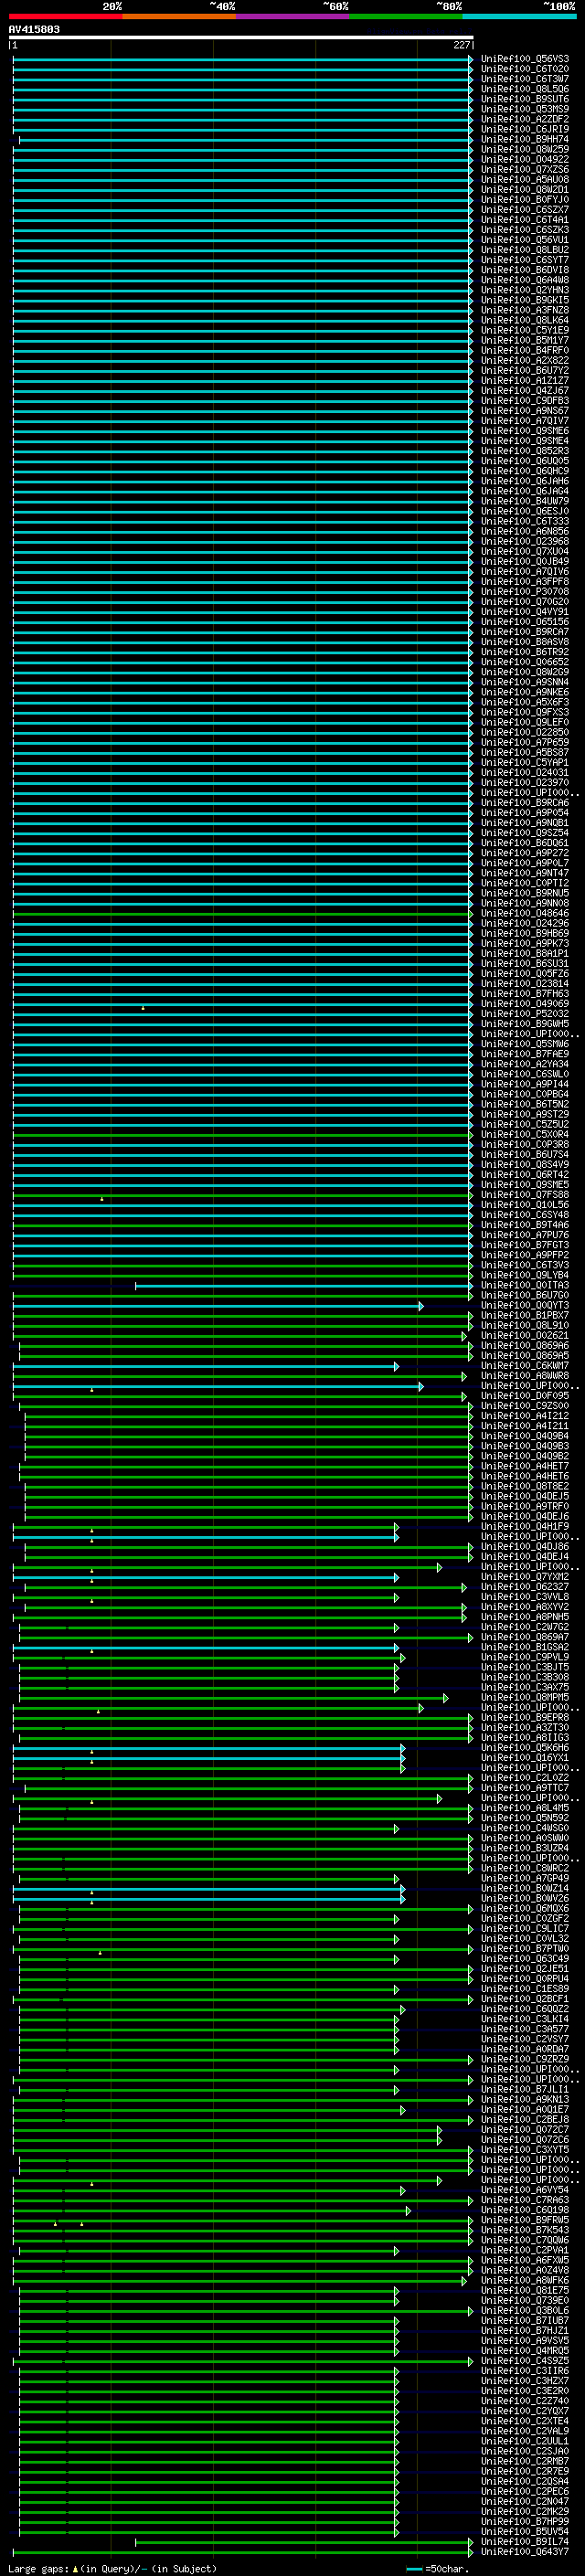Select UniRef100_Q7FS88 label
The width and height of the screenshot is (585, 2576).
pos(525,1194)
